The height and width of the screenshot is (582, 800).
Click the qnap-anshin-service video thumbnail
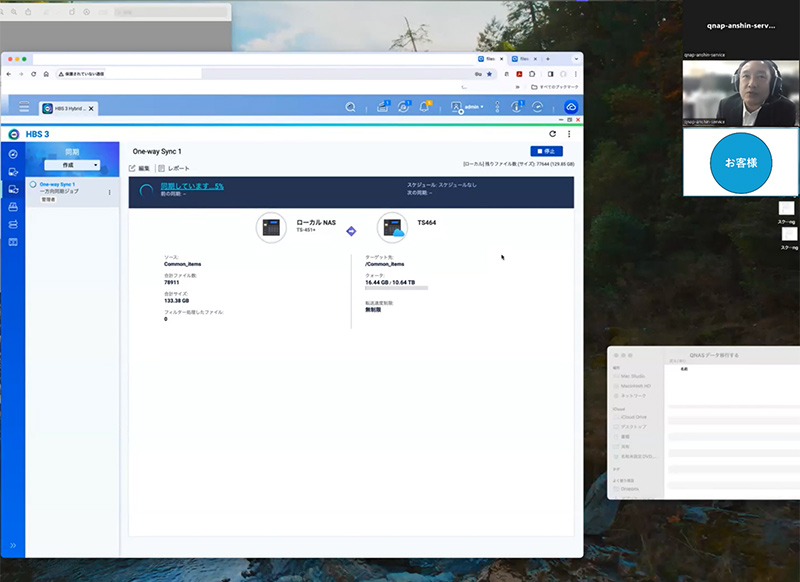pyautogui.click(x=741, y=92)
